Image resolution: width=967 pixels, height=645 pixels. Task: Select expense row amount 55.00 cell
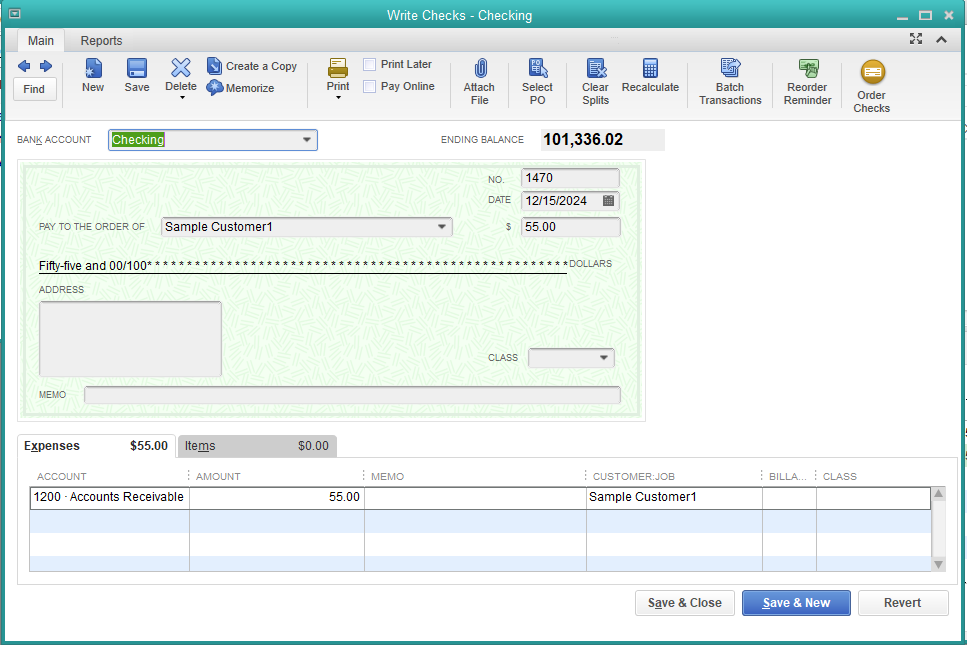point(277,497)
